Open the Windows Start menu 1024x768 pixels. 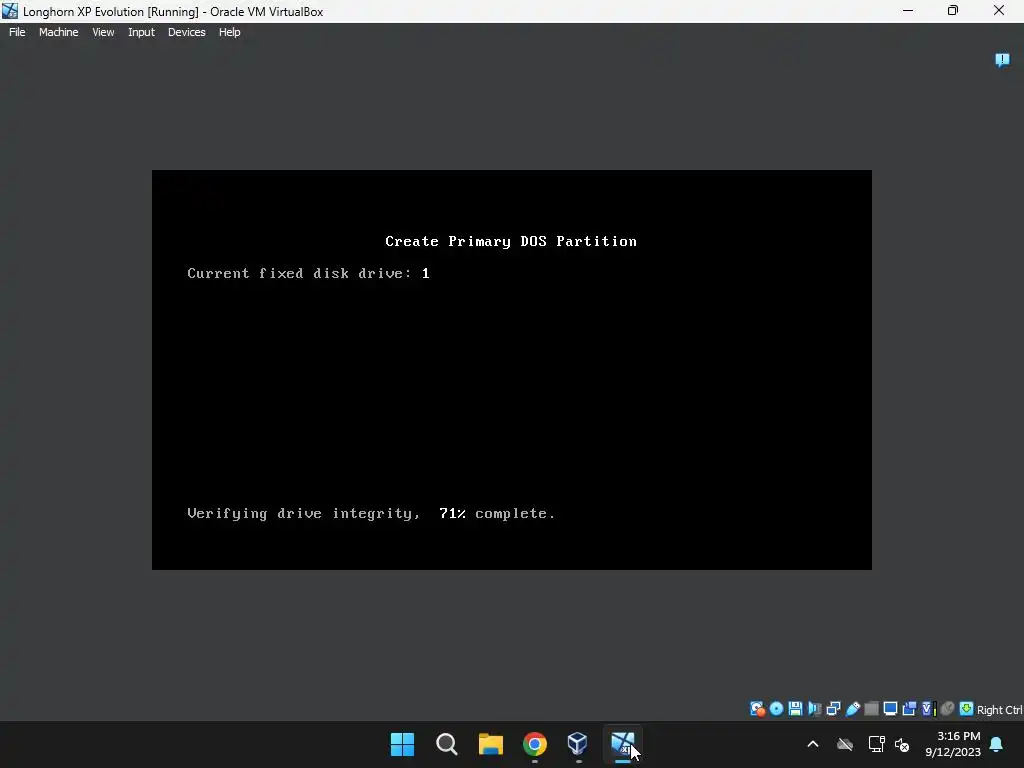(402, 744)
